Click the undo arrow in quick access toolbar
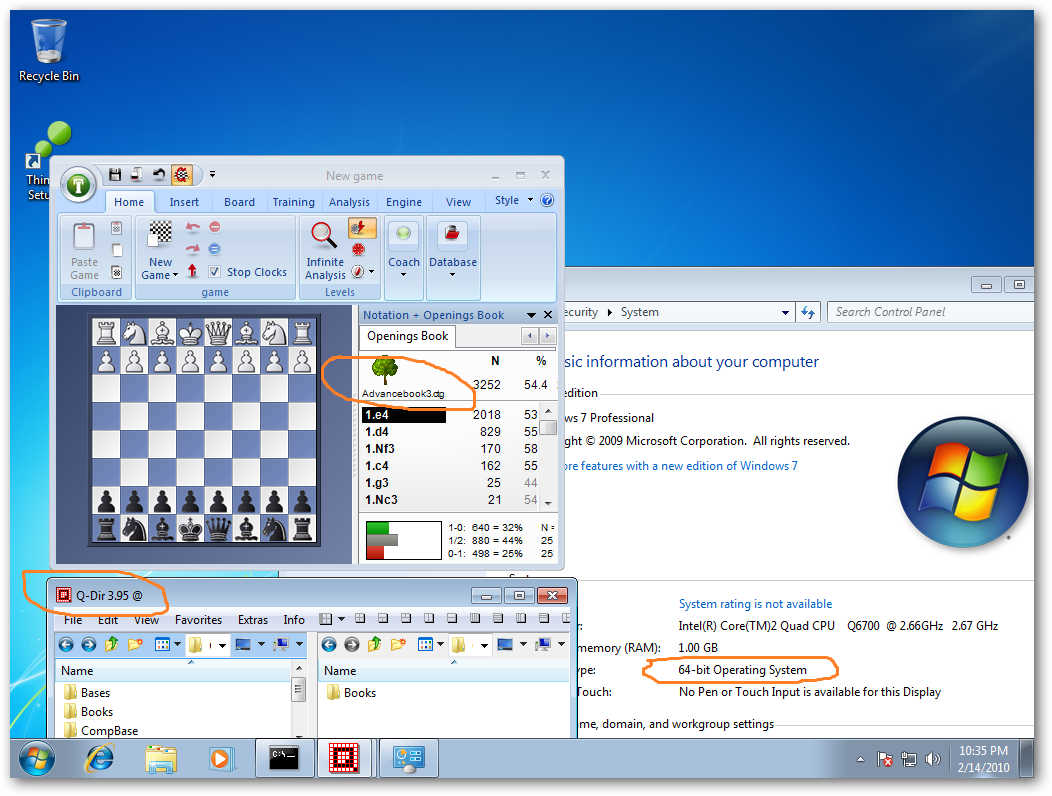This screenshot has width=1052, height=796. point(159,175)
